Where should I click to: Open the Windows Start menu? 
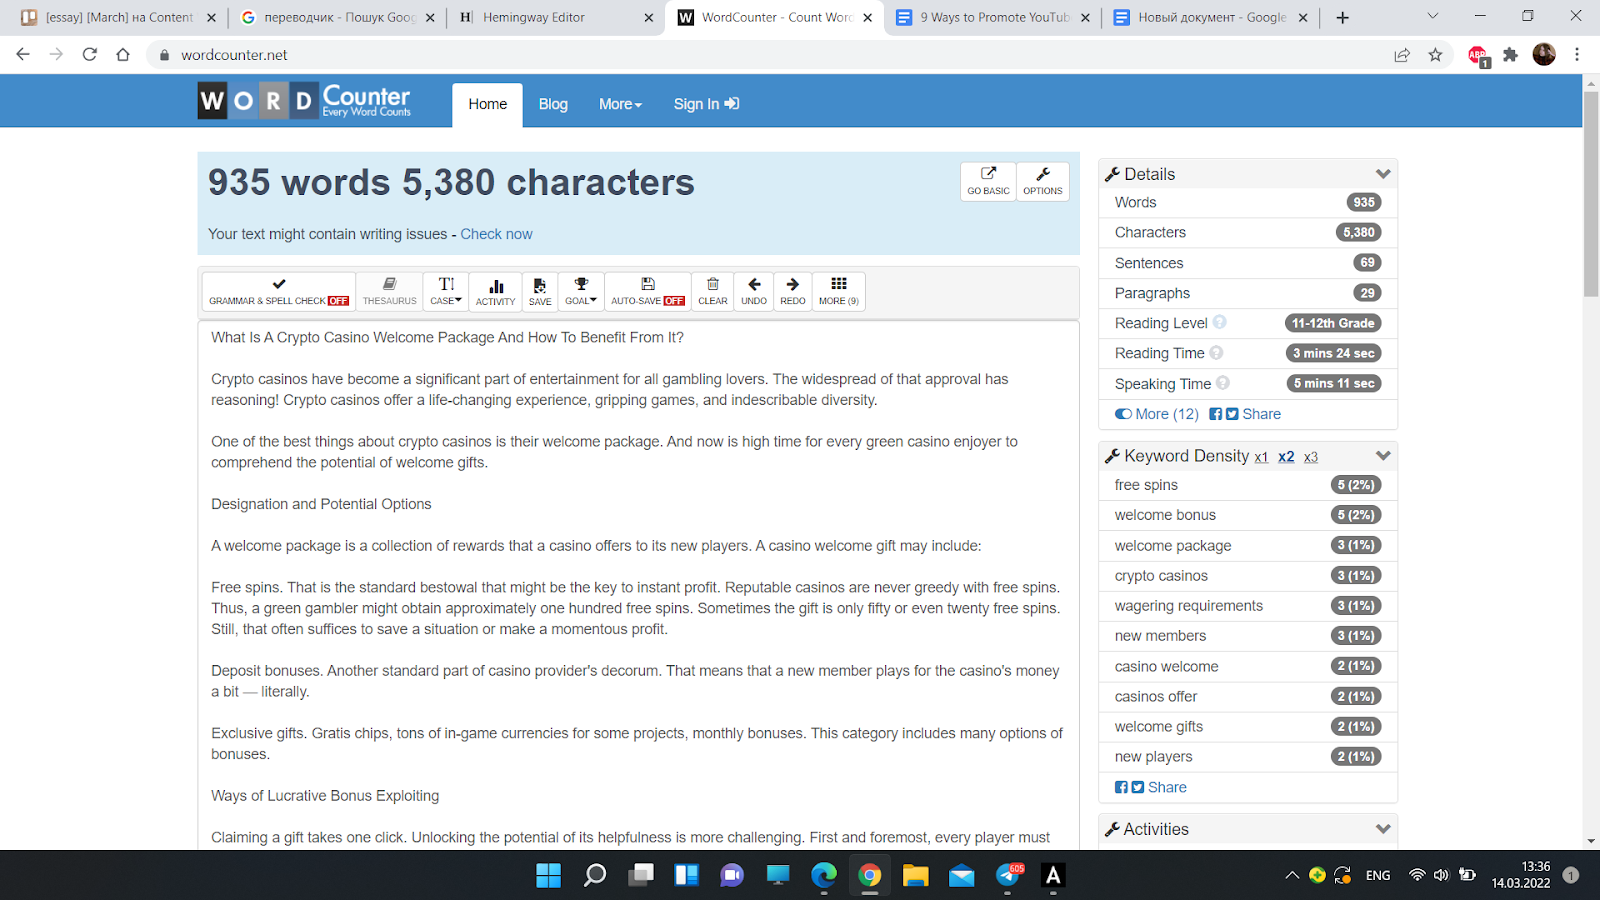(548, 876)
